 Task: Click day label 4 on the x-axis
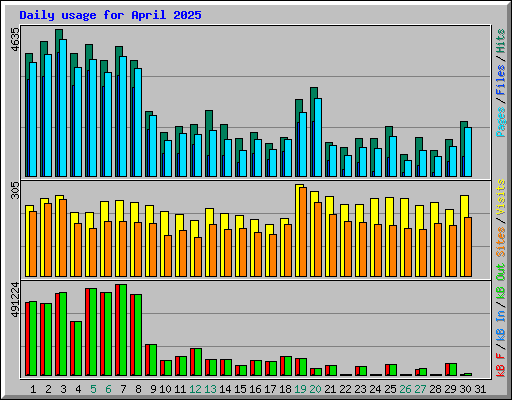click(78, 389)
